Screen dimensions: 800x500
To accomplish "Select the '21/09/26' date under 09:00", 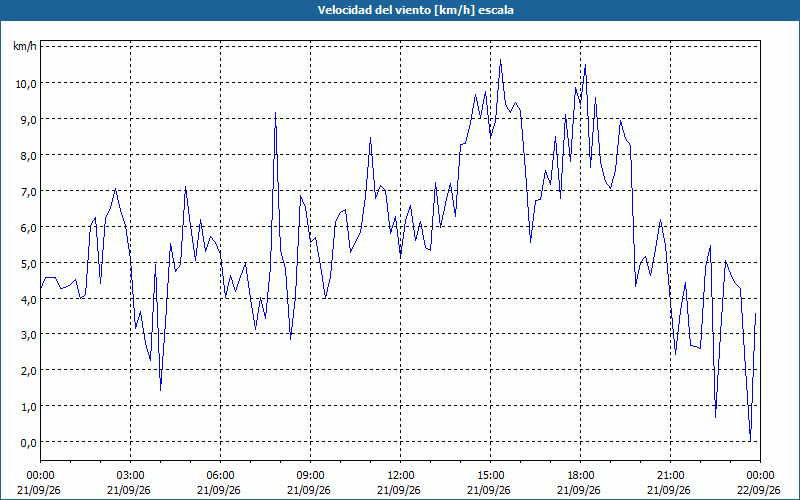I will [309, 490].
